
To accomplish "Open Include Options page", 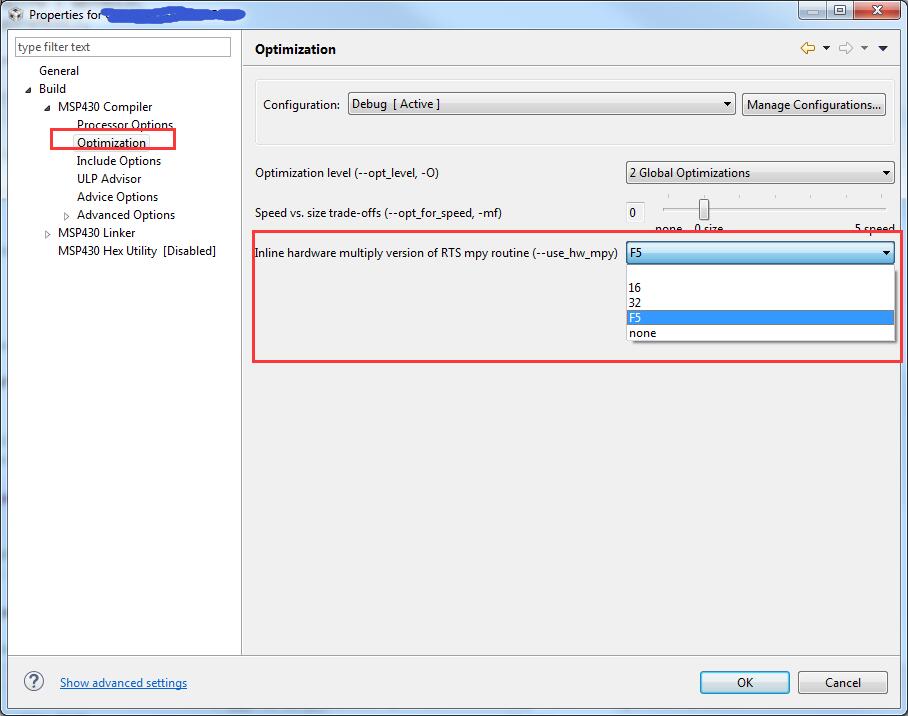I will point(119,160).
